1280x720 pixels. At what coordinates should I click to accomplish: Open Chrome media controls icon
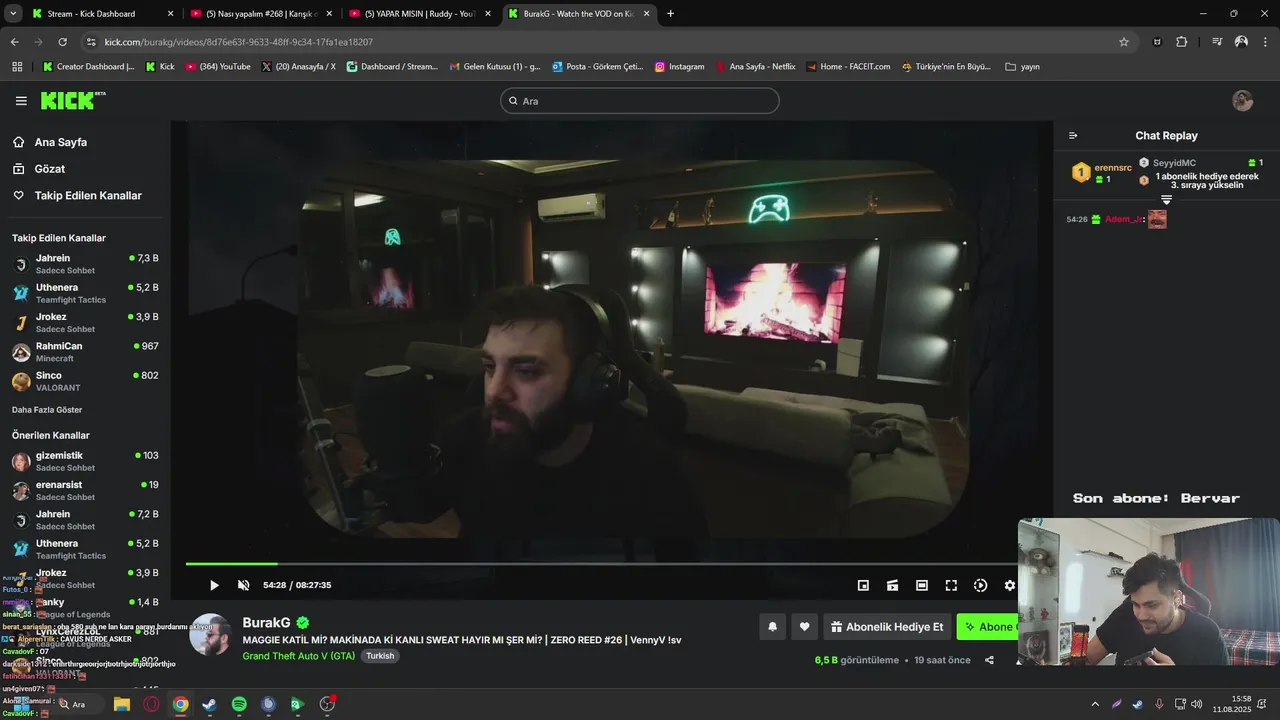click(x=1217, y=42)
